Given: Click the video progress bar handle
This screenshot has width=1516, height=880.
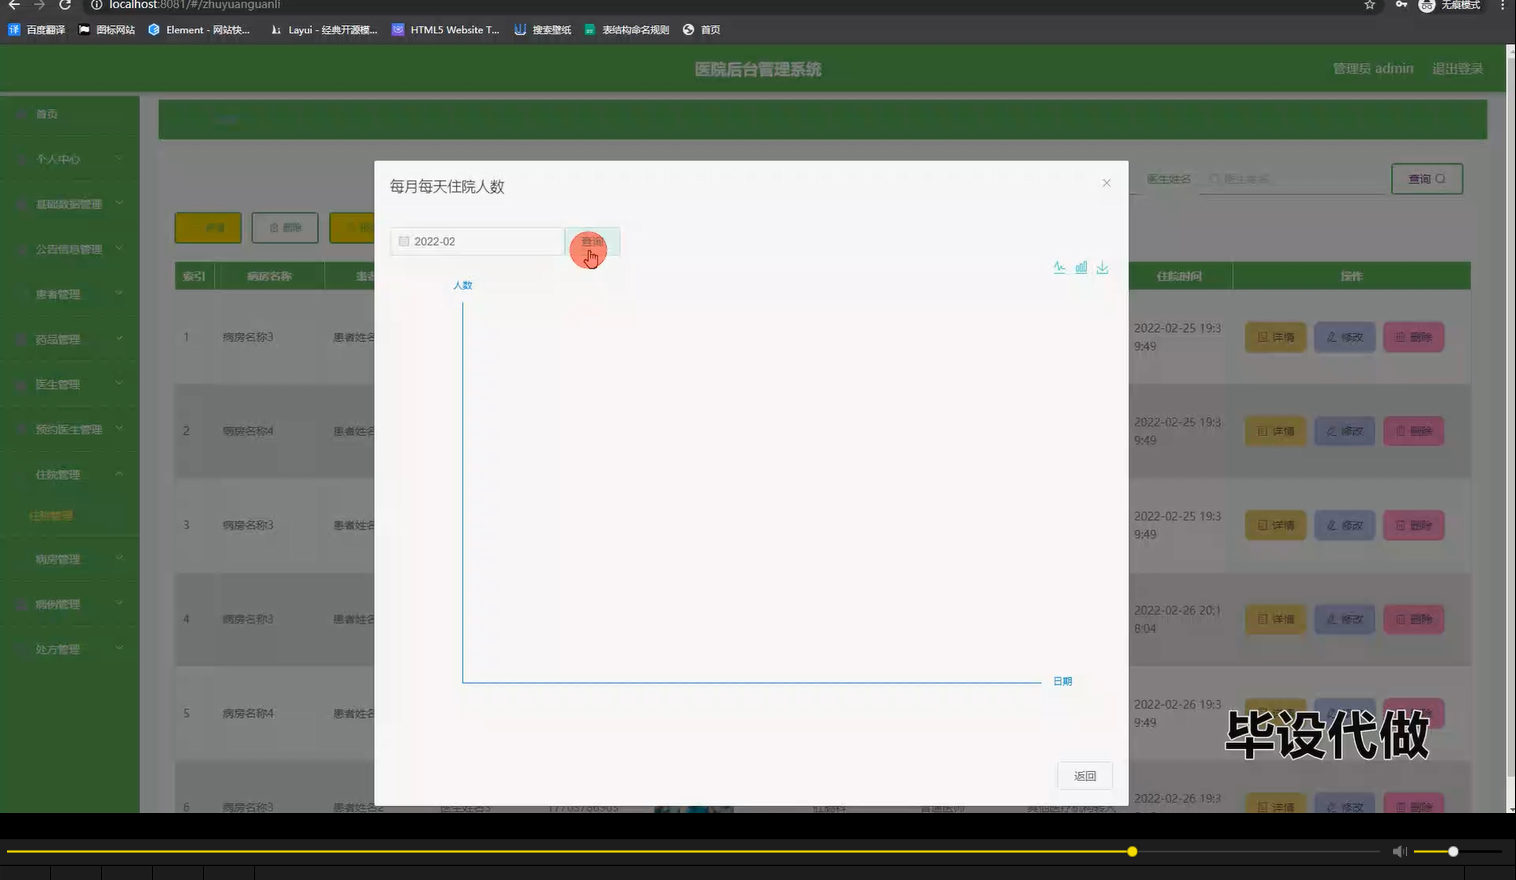Looking at the screenshot, I should point(1132,852).
